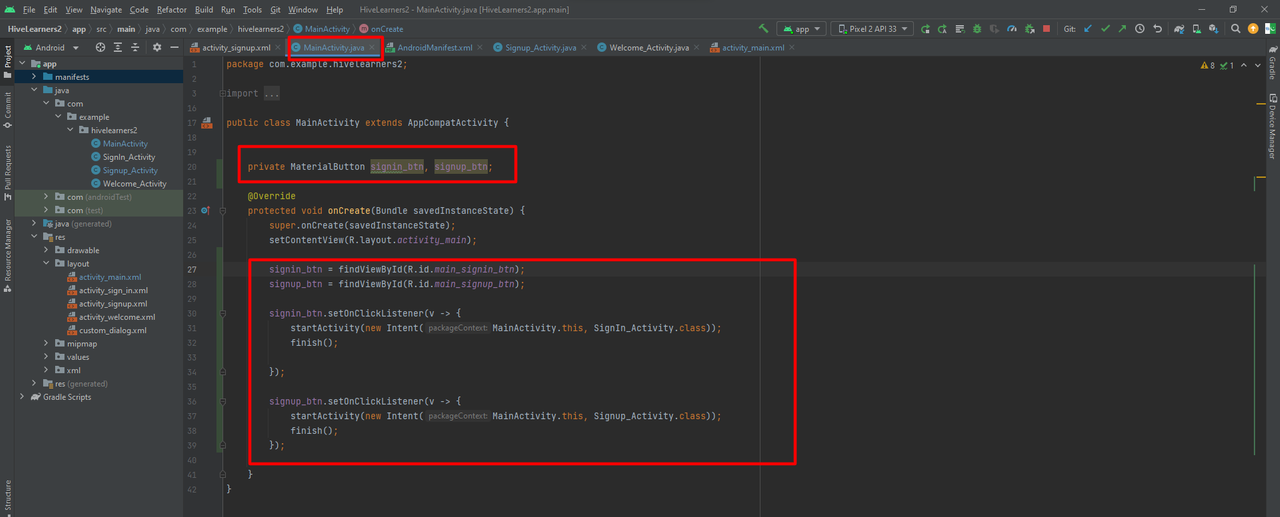Close the MainActivity.java tab

pyautogui.click(x=373, y=47)
